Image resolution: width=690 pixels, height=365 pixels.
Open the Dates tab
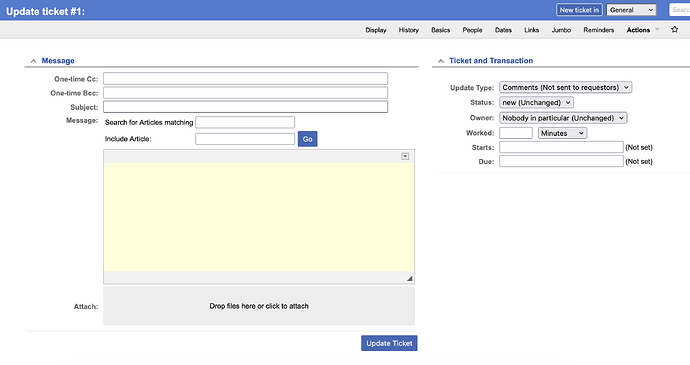pos(503,30)
